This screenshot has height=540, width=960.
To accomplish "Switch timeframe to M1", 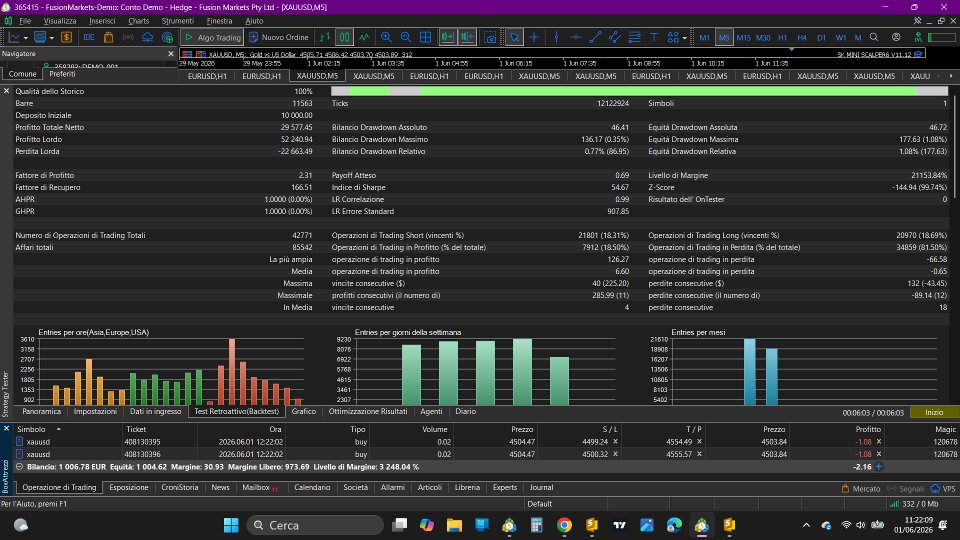I will [x=704, y=37].
